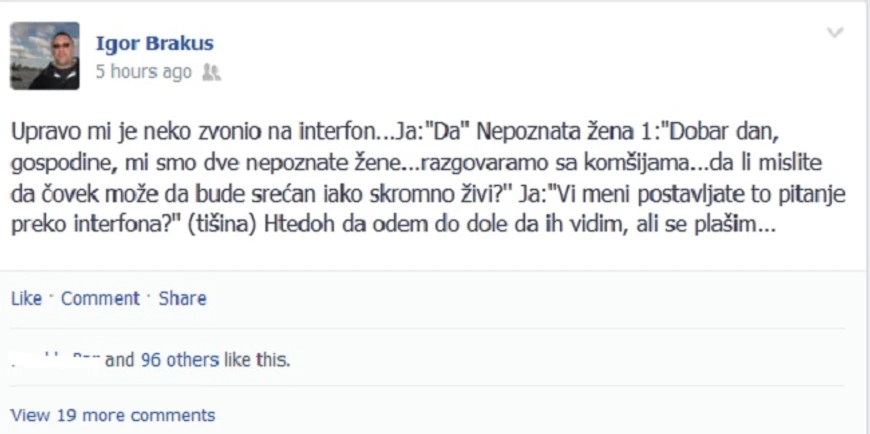Open the Igor Brakus profile name link
Screen dimensions: 870x434
(155, 43)
